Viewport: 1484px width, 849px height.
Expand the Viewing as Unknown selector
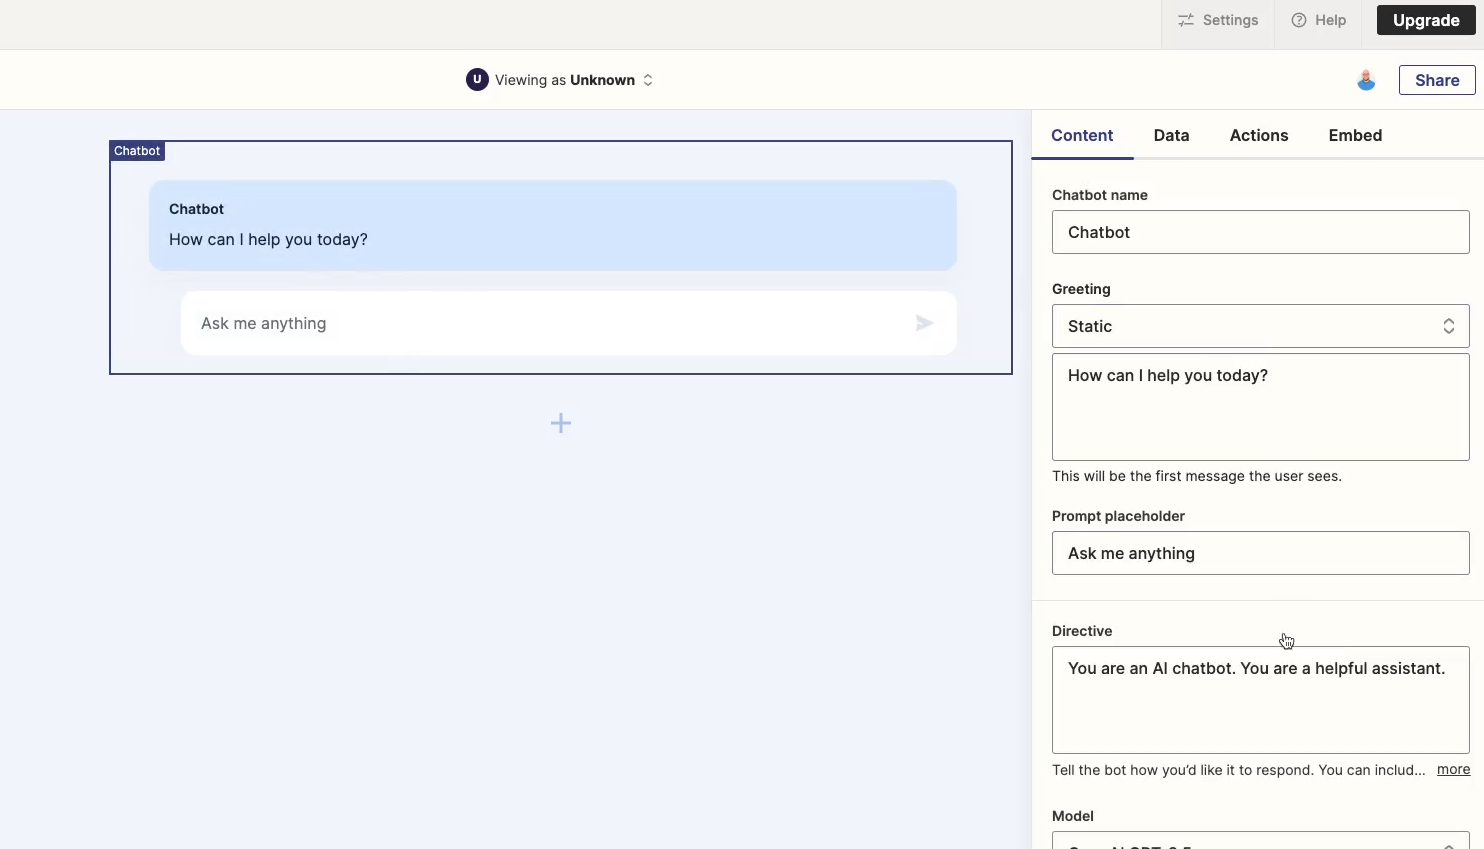(x=648, y=80)
